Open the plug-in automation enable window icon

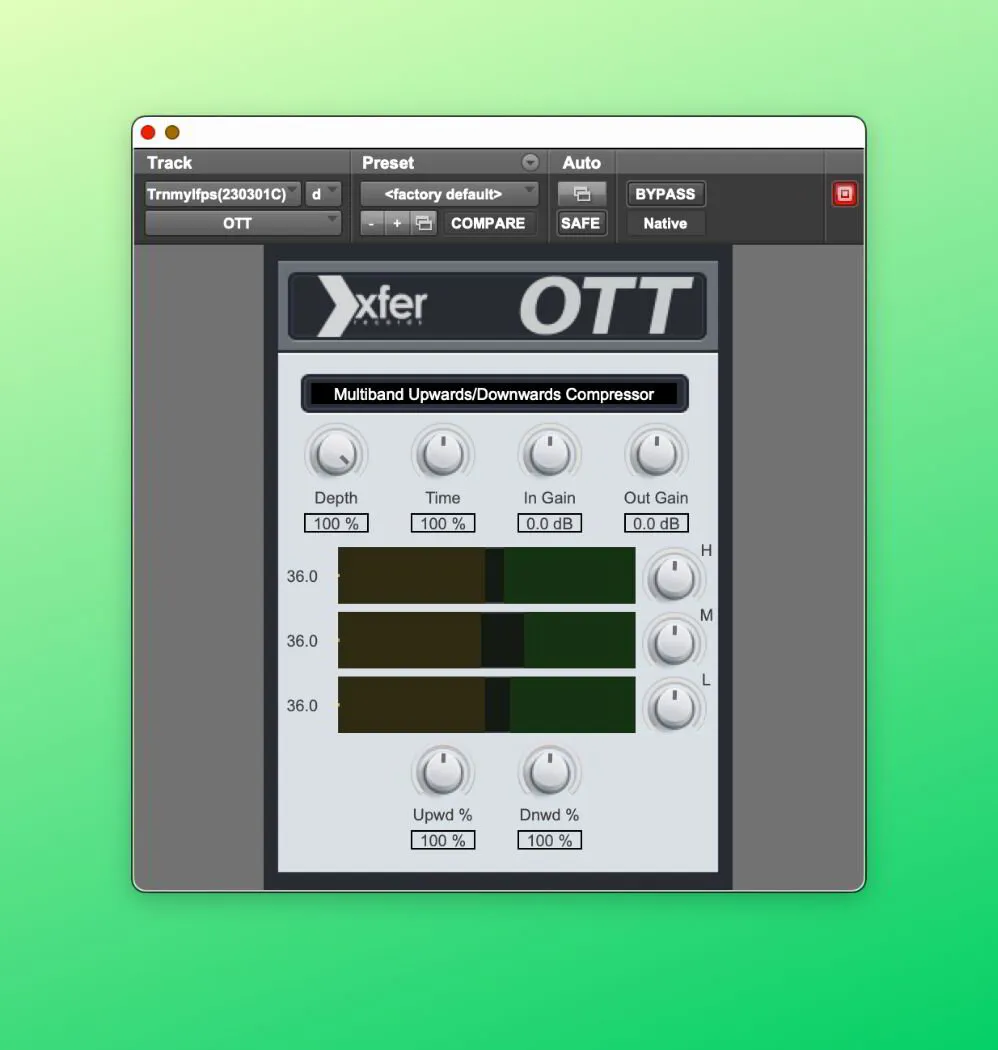[581, 194]
